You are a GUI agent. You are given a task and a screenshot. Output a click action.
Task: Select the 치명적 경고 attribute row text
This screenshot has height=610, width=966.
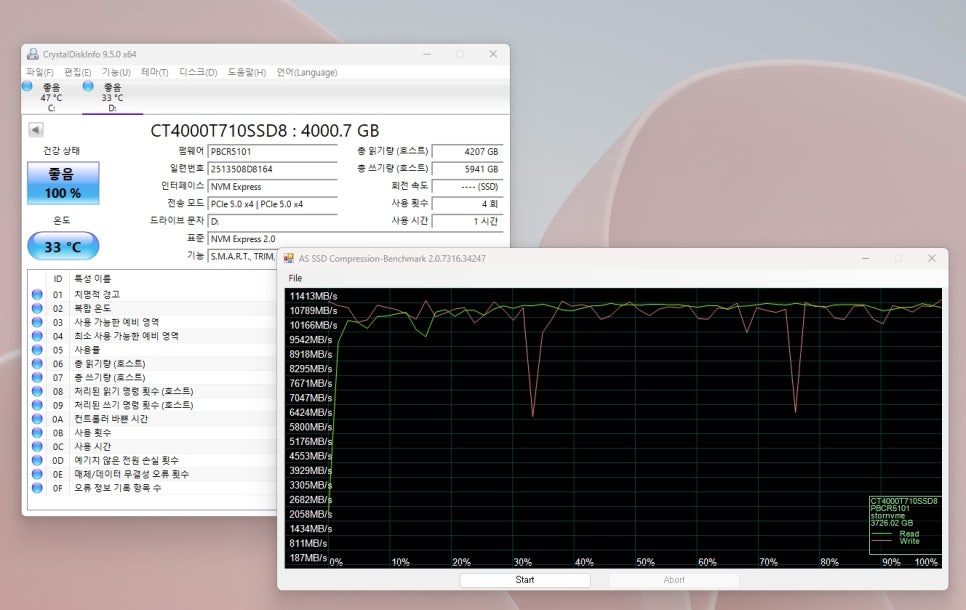(x=97, y=295)
